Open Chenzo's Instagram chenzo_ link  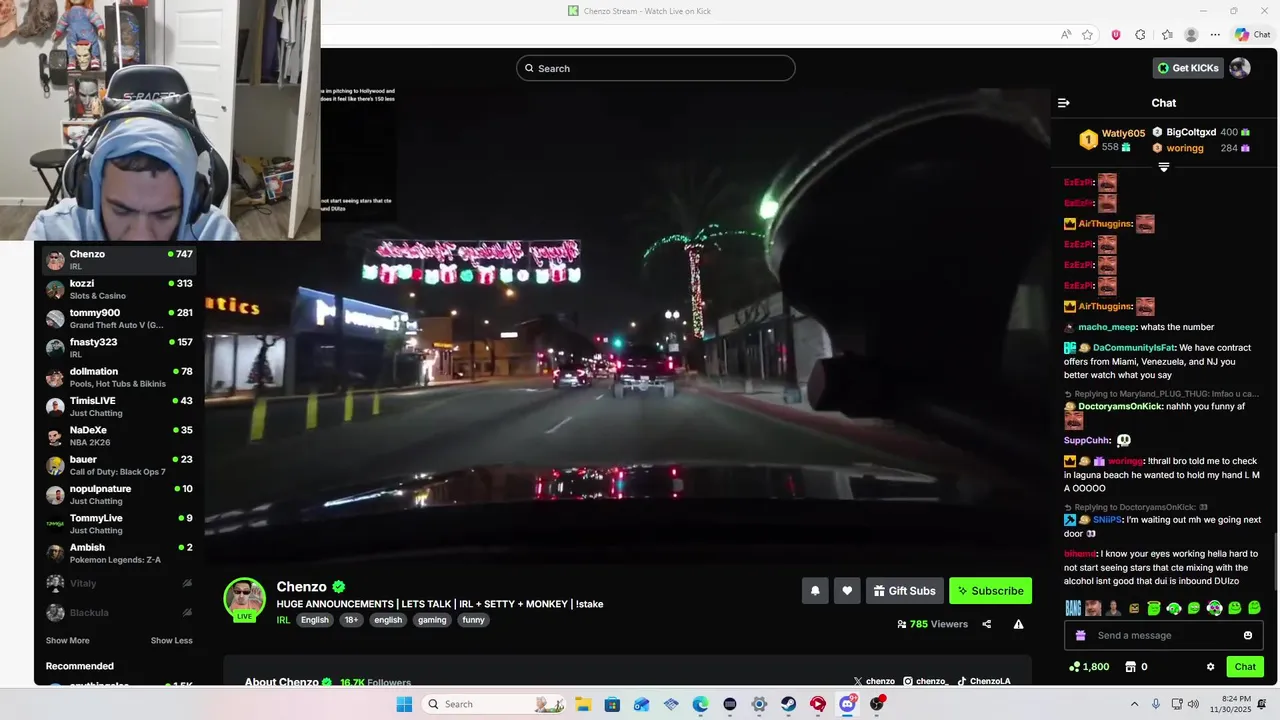tap(925, 681)
